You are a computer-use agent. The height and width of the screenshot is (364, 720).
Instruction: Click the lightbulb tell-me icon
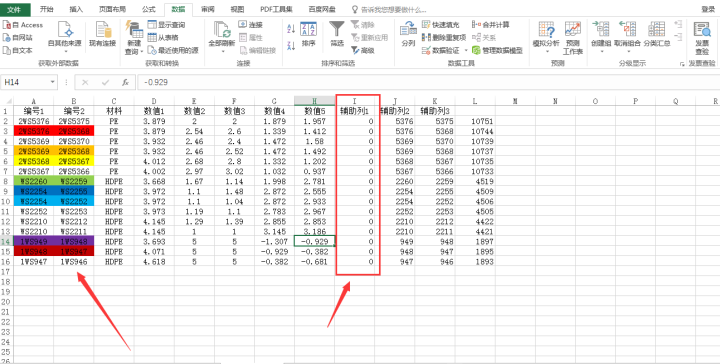click(354, 9)
